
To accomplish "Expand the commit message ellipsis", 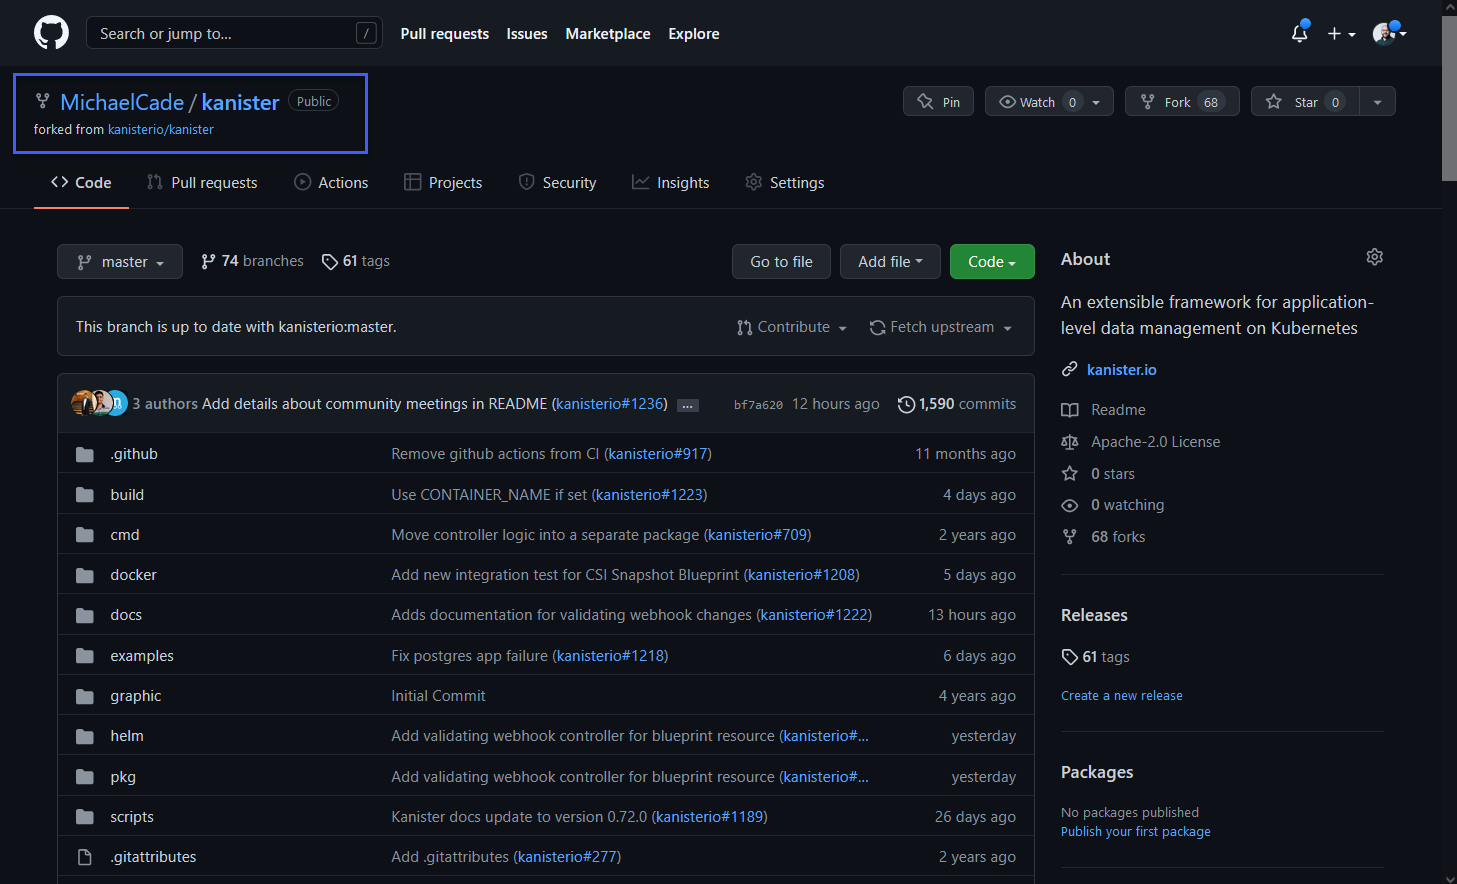I will pos(688,405).
